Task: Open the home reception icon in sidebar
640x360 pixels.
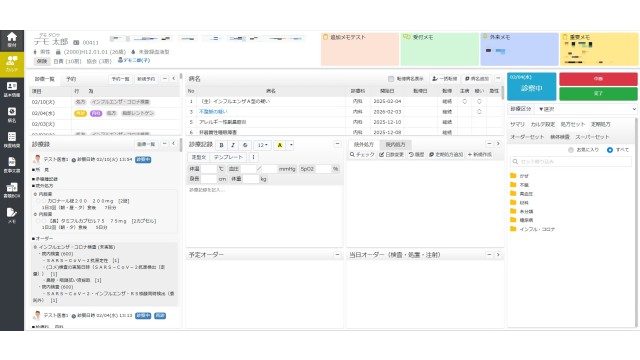Action: (x=12, y=40)
